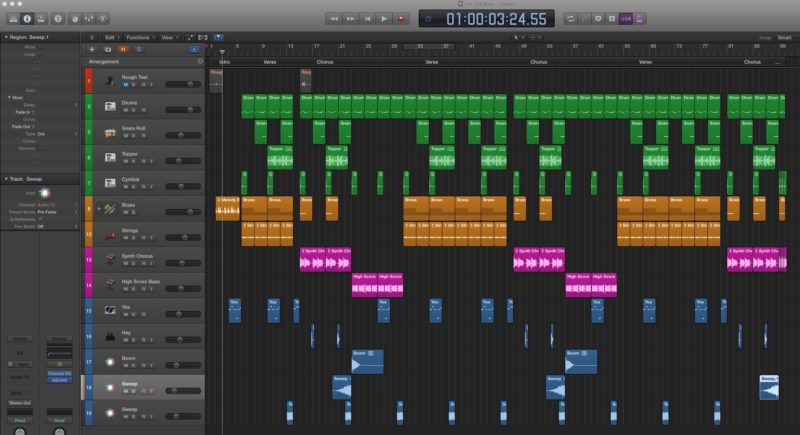Show the Toolbar via control bar icon
800x435 pixels.
point(41,19)
